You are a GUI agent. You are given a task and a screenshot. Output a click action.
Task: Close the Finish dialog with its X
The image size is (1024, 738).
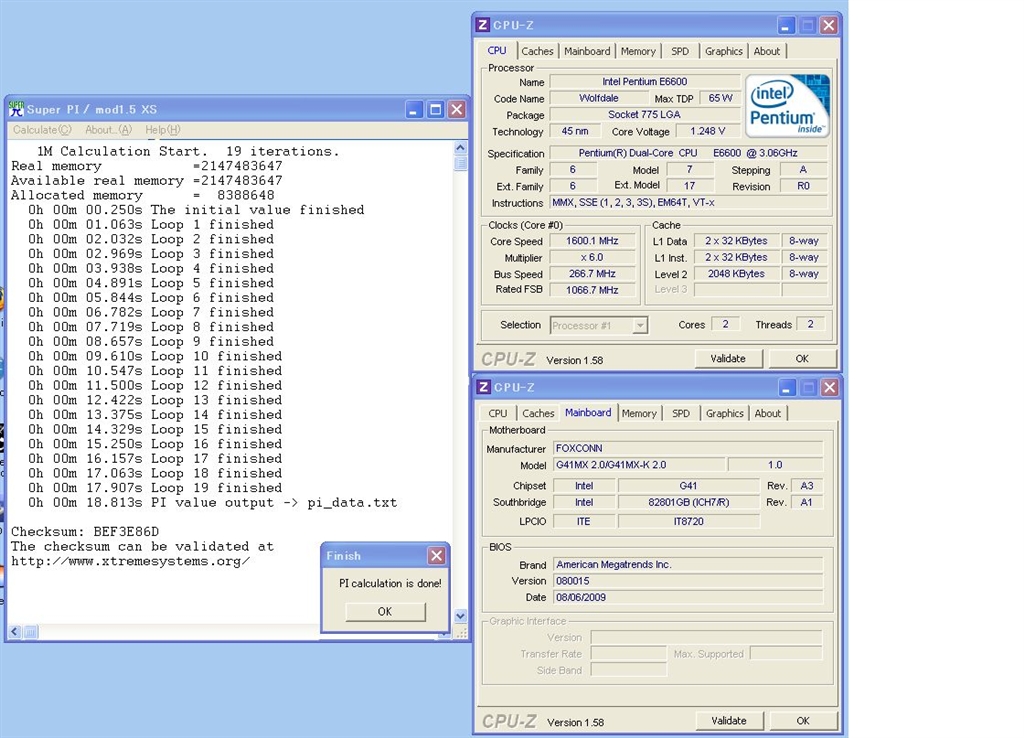coord(436,555)
